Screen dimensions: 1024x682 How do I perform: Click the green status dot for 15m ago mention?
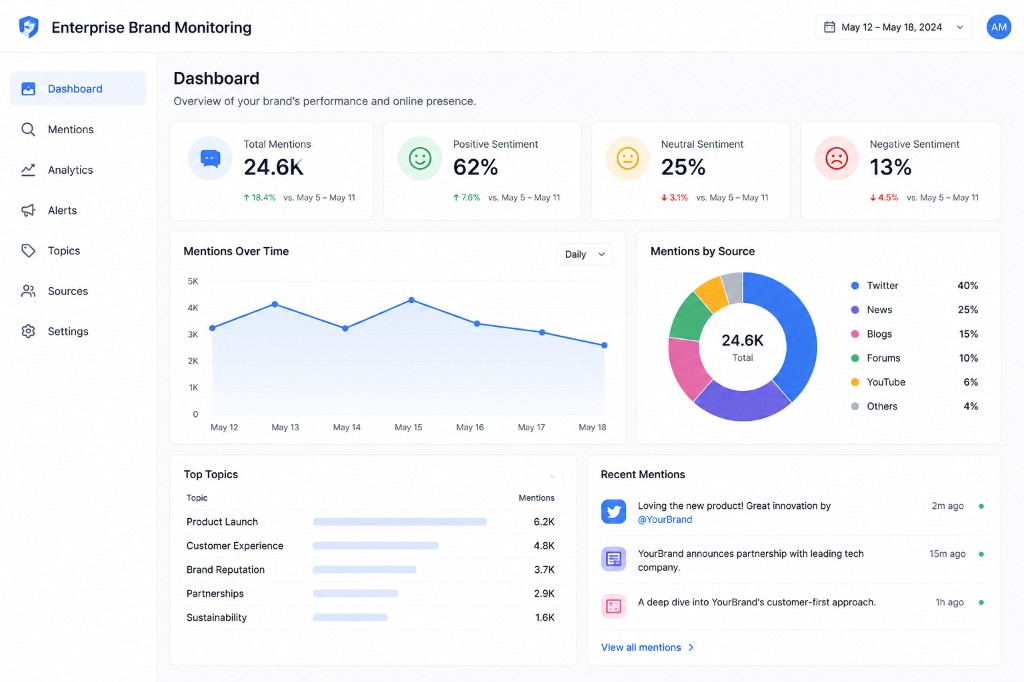pos(981,554)
